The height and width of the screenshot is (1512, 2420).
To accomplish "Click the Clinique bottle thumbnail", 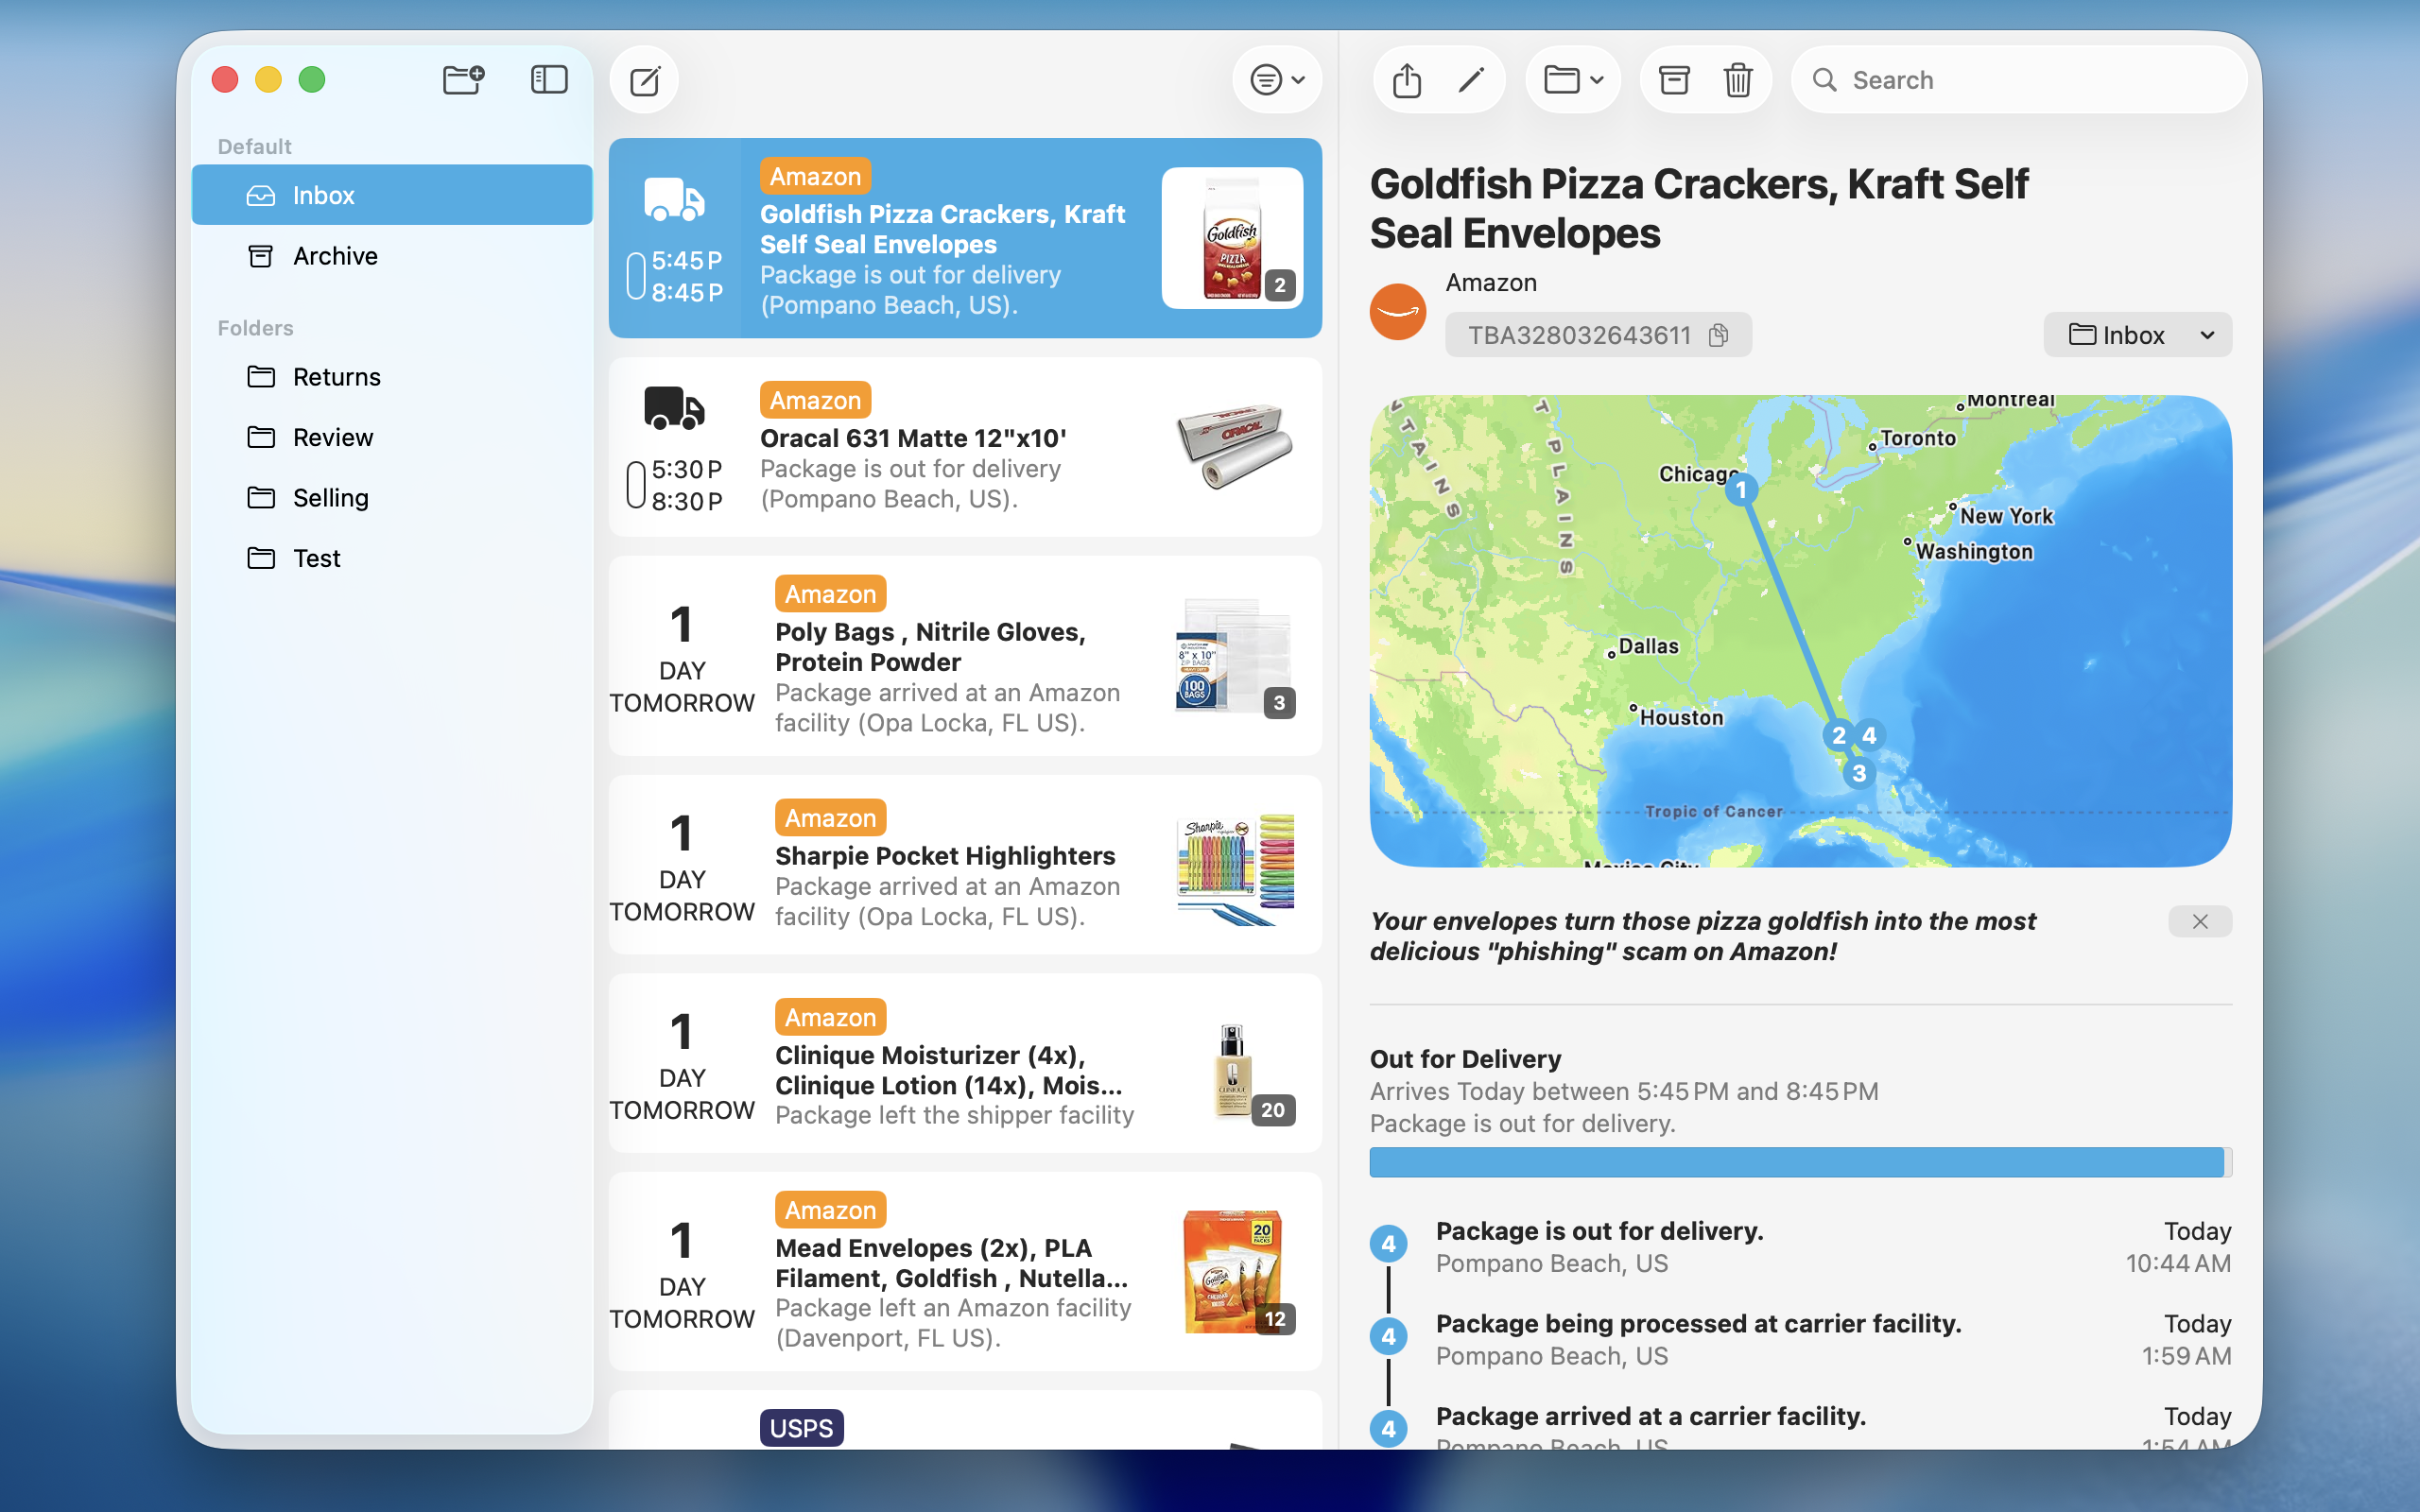I will click(1232, 1070).
